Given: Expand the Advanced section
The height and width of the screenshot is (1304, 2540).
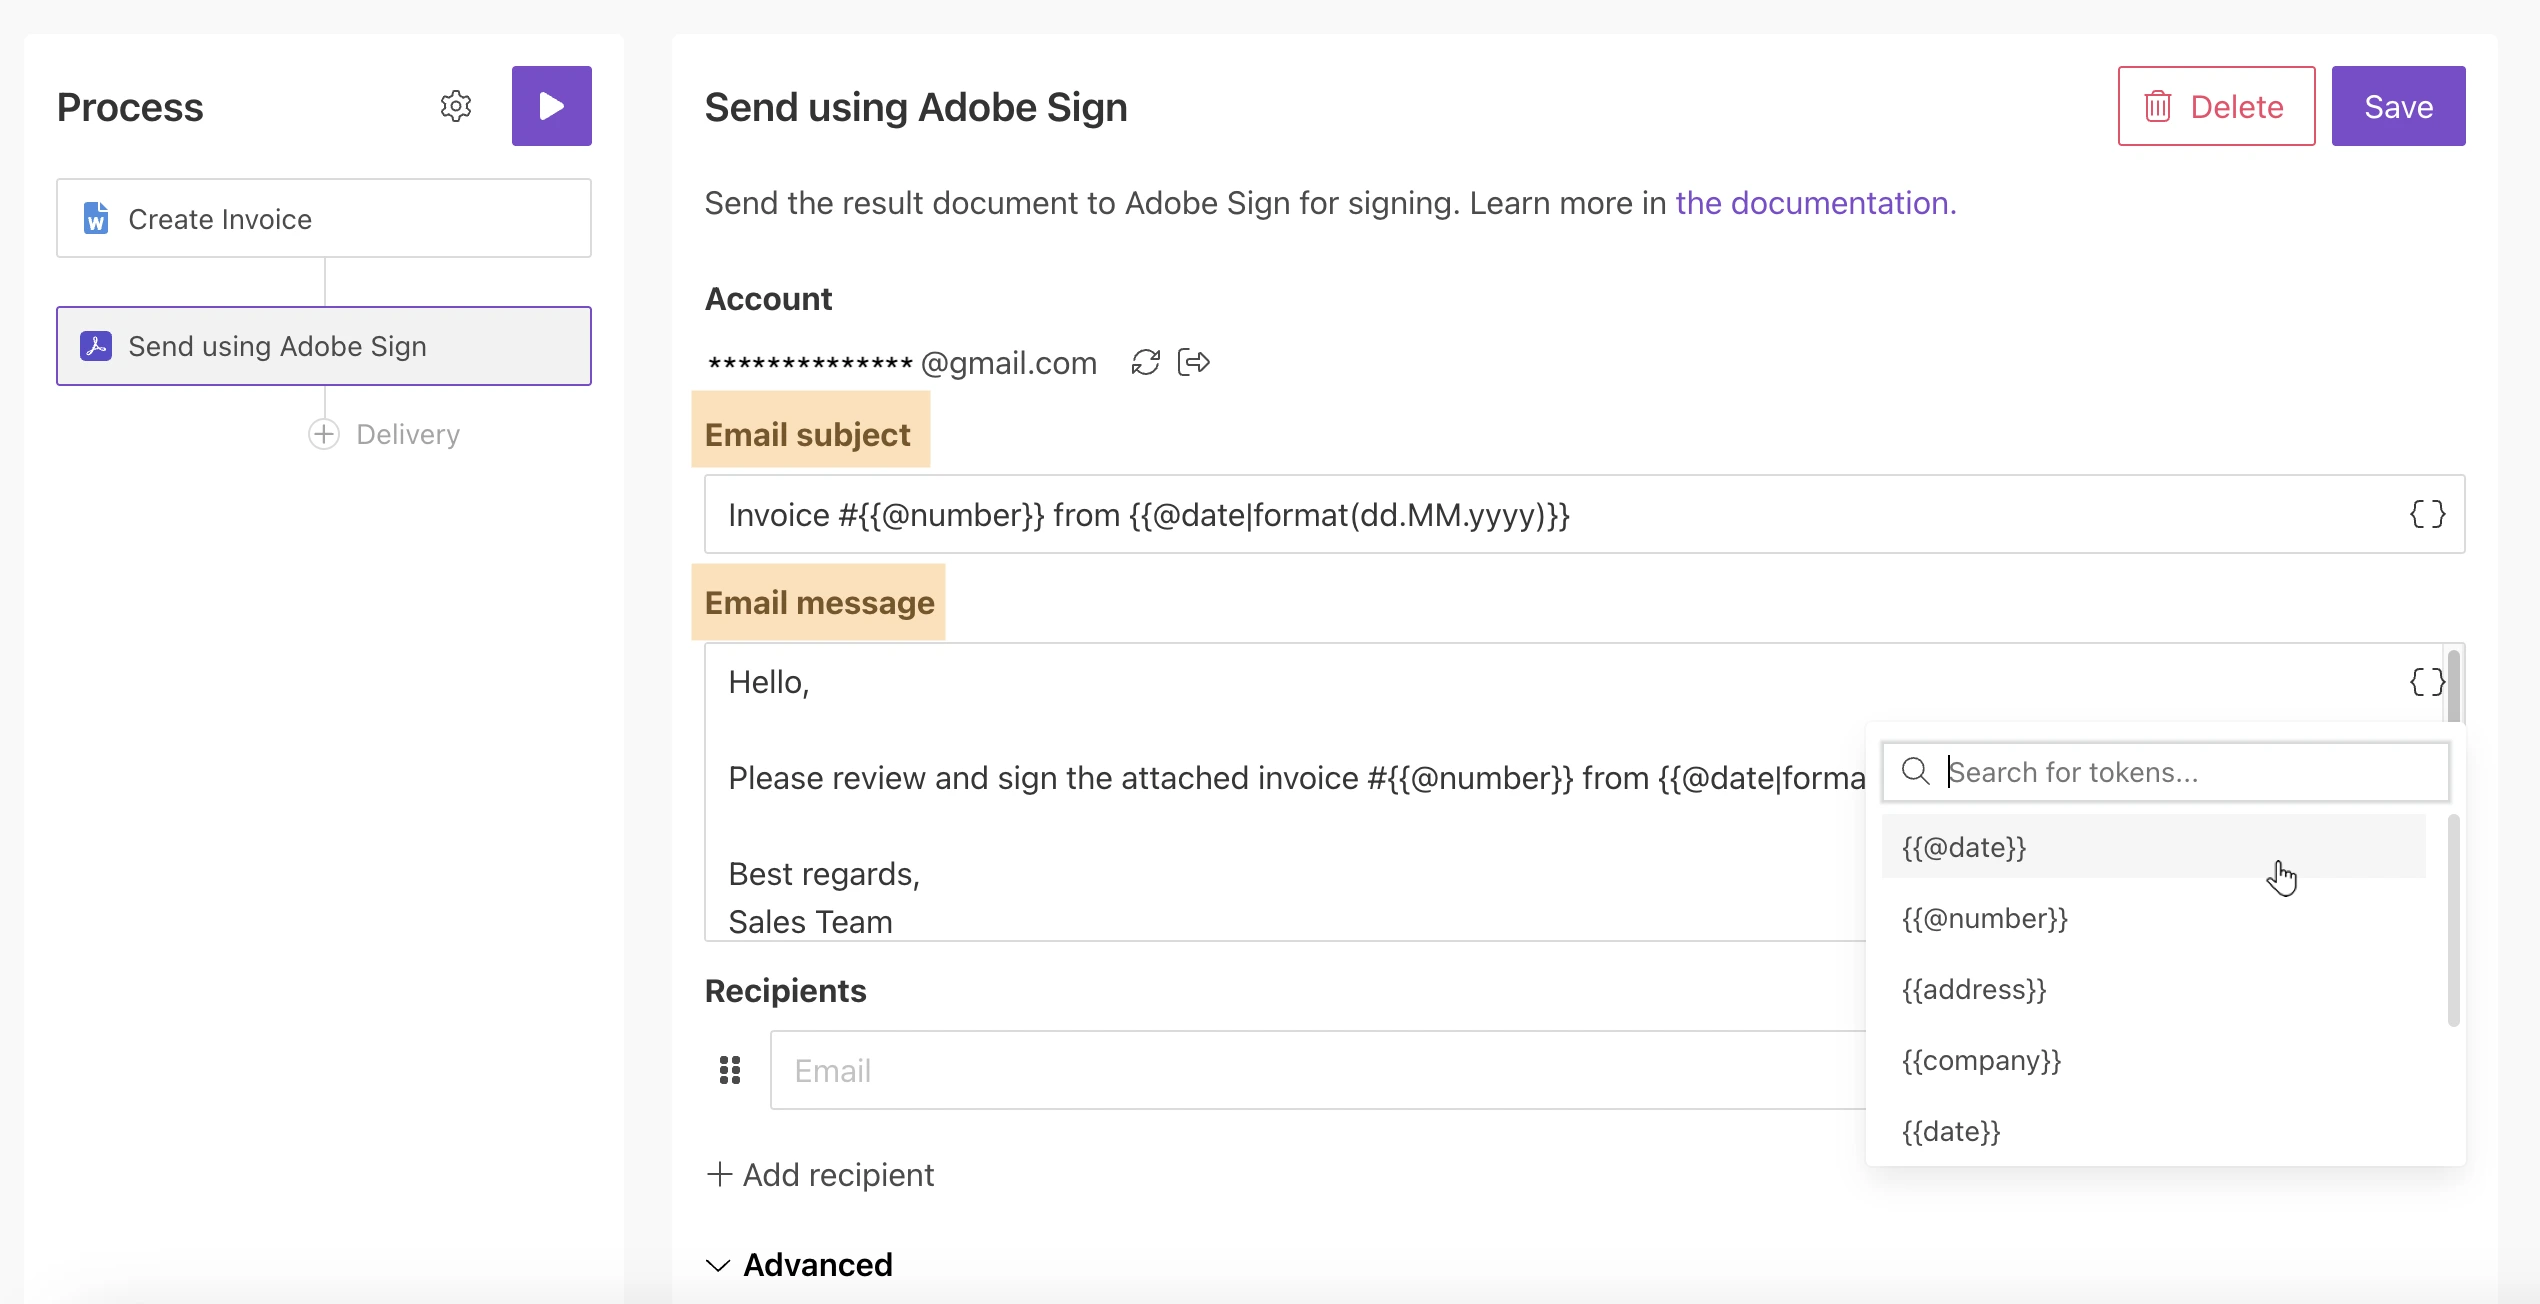Looking at the screenshot, I should click(x=799, y=1265).
